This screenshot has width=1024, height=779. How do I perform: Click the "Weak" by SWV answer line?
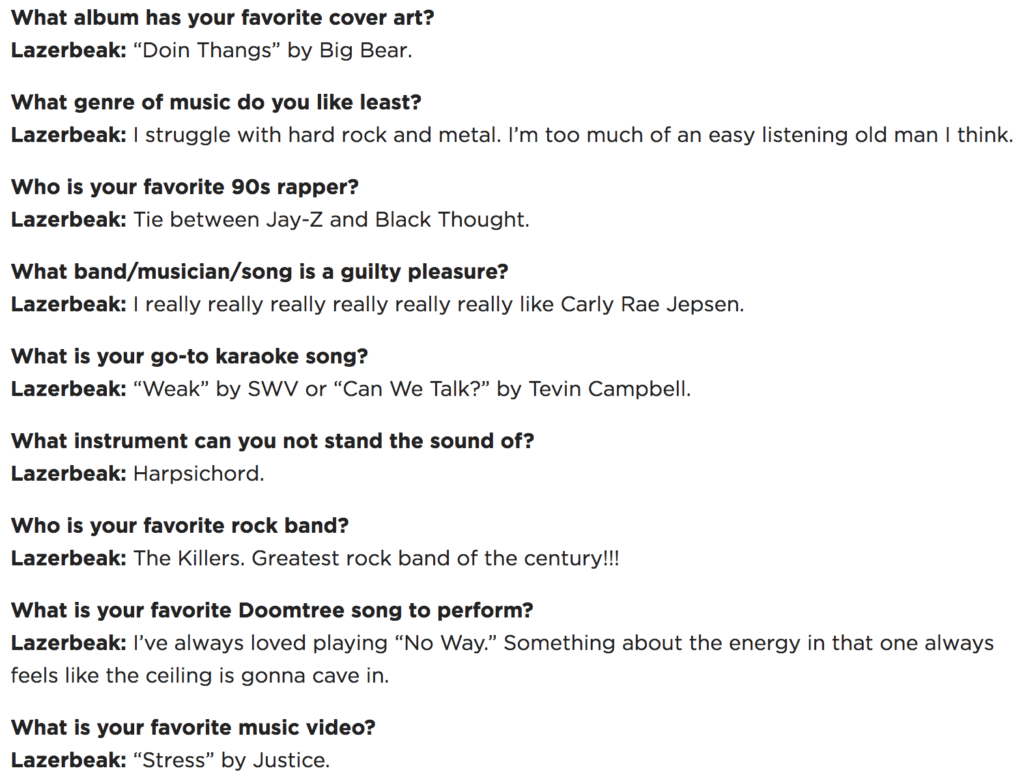351,389
